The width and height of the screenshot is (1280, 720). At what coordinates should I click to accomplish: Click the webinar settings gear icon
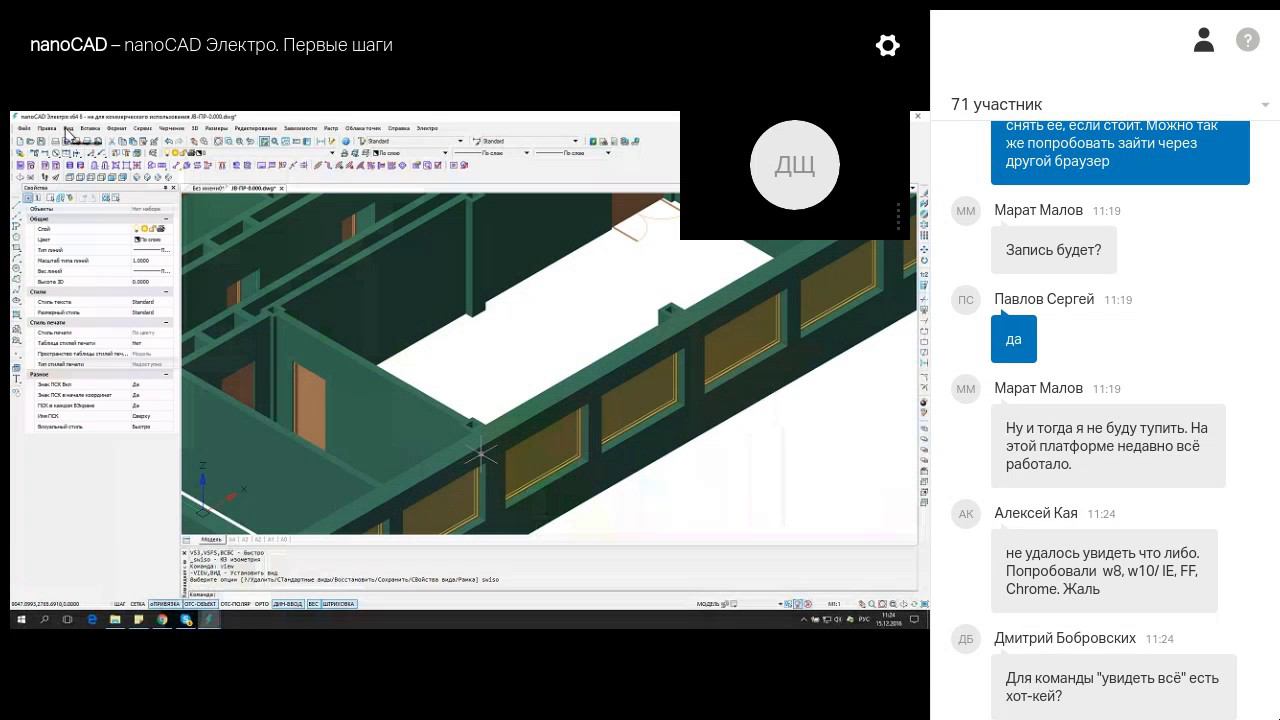coord(888,46)
